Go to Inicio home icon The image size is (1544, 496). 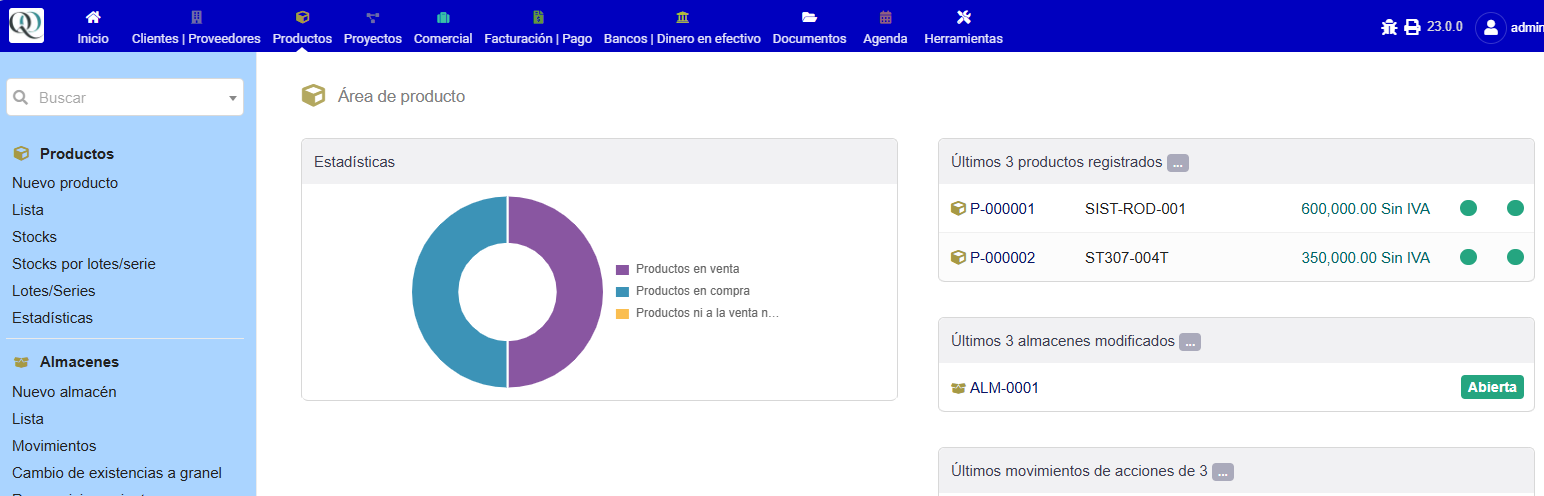point(93,27)
